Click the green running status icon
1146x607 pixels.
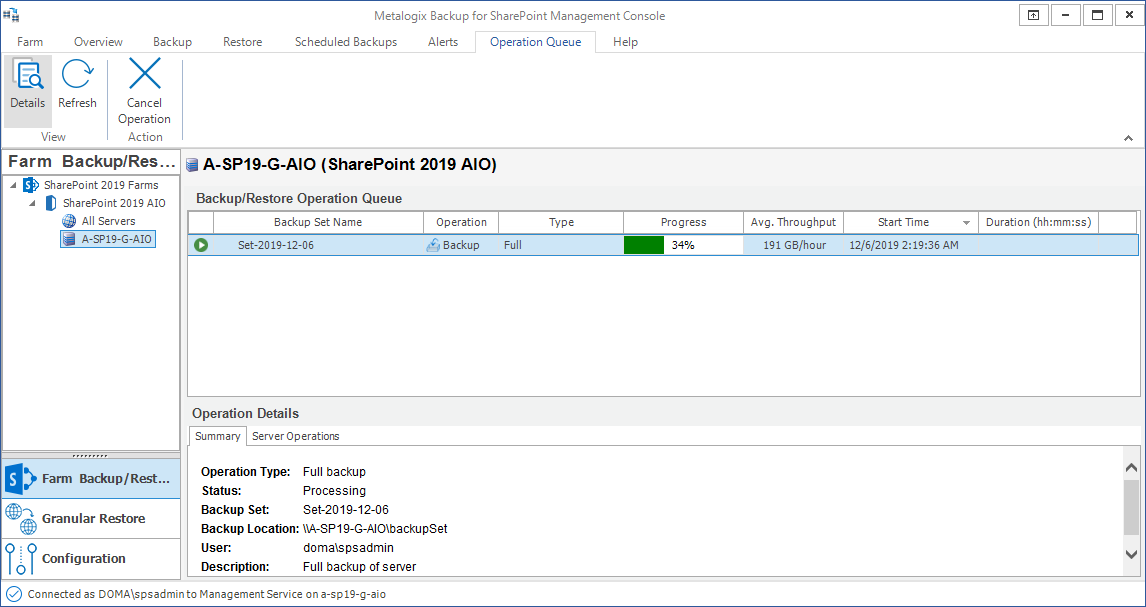click(201, 245)
